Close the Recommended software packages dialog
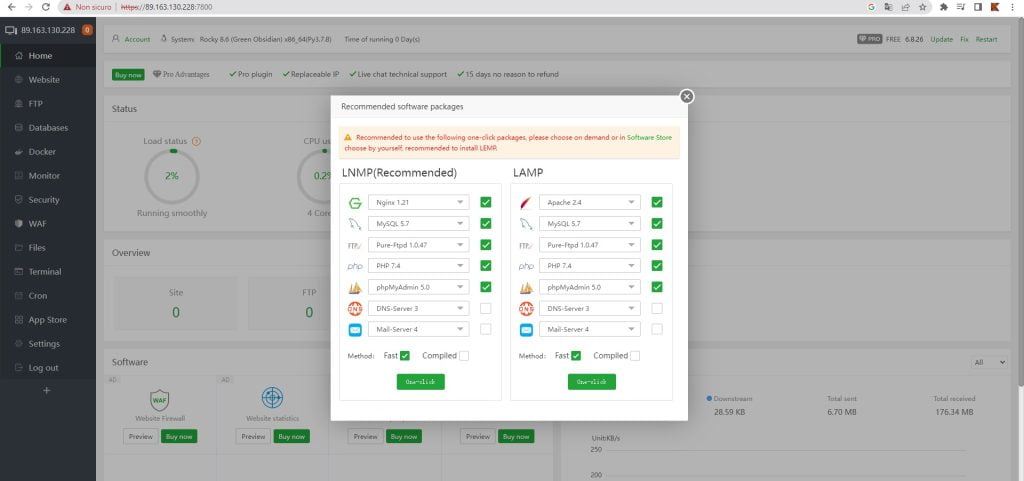Viewport: 1024px width, 481px height. coord(686,96)
